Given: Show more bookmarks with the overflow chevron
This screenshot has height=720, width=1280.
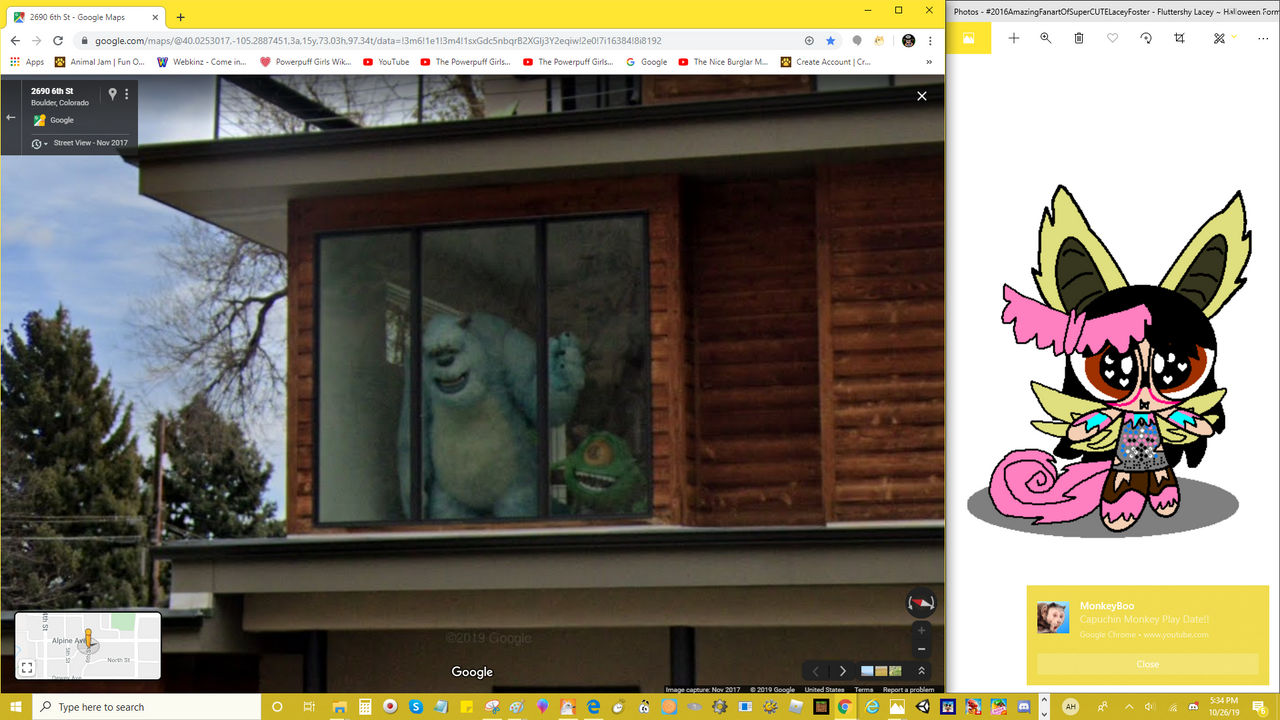Looking at the screenshot, I should pyautogui.click(x=930, y=62).
